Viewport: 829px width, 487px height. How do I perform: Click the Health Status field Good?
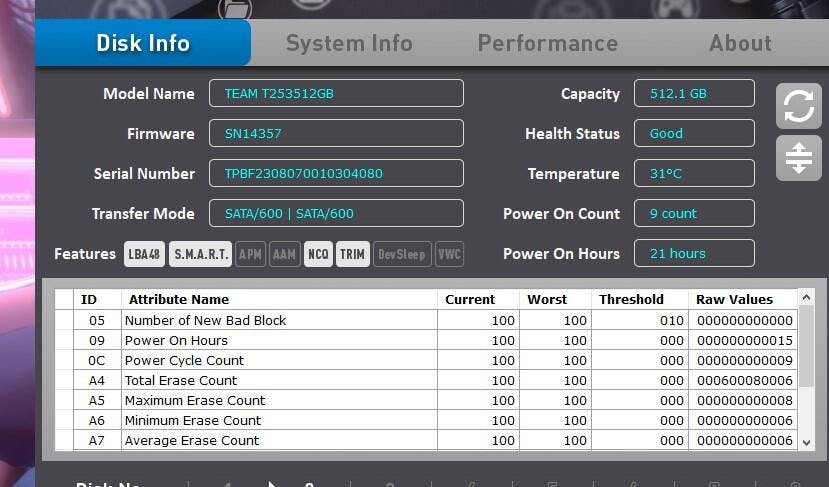pyautogui.click(x=694, y=133)
